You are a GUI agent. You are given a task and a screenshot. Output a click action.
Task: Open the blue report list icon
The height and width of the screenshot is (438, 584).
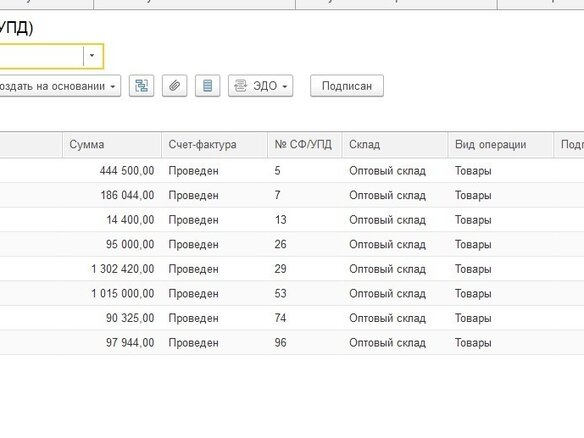point(207,86)
